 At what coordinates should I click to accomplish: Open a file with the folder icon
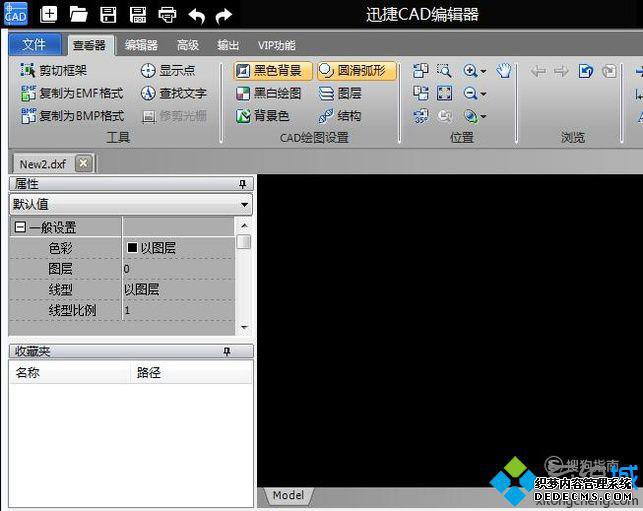click(x=78, y=15)
